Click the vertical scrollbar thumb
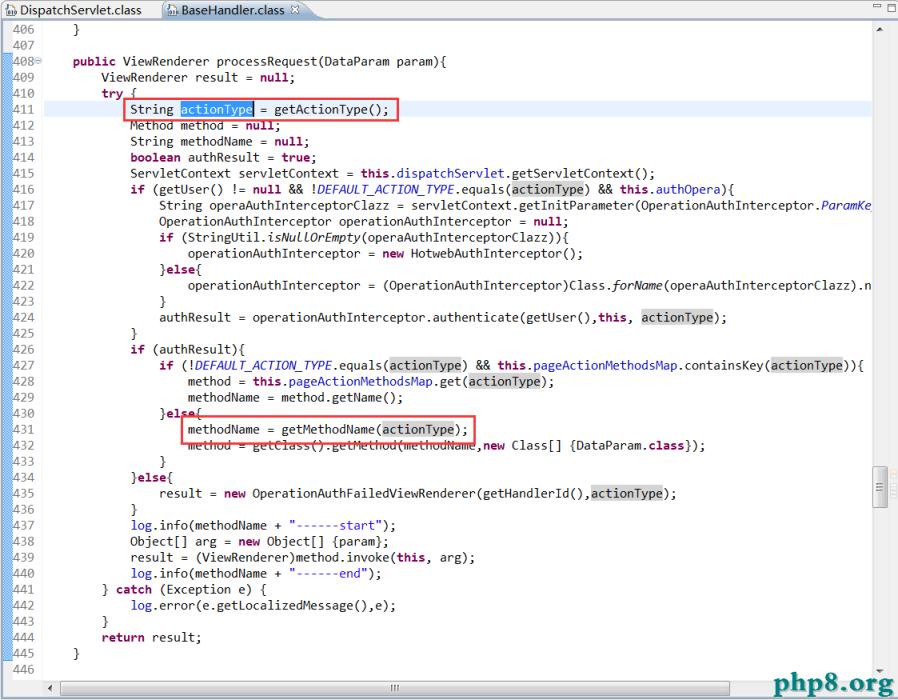 click(880, 487)
